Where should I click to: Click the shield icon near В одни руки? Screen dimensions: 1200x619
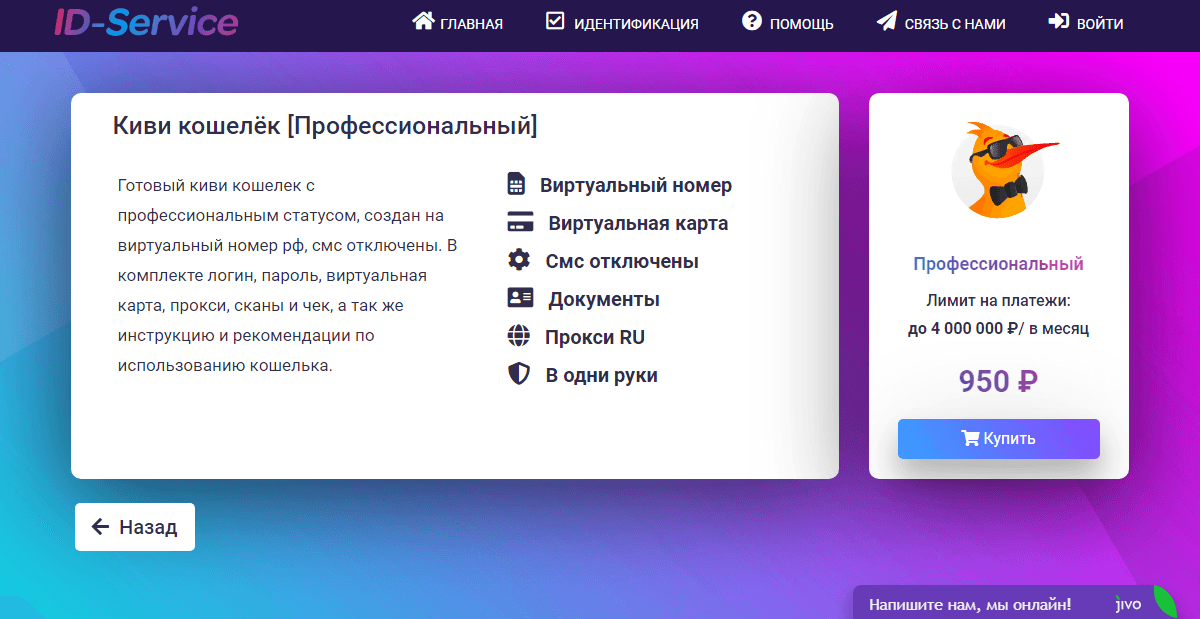[x=518, y=375]
